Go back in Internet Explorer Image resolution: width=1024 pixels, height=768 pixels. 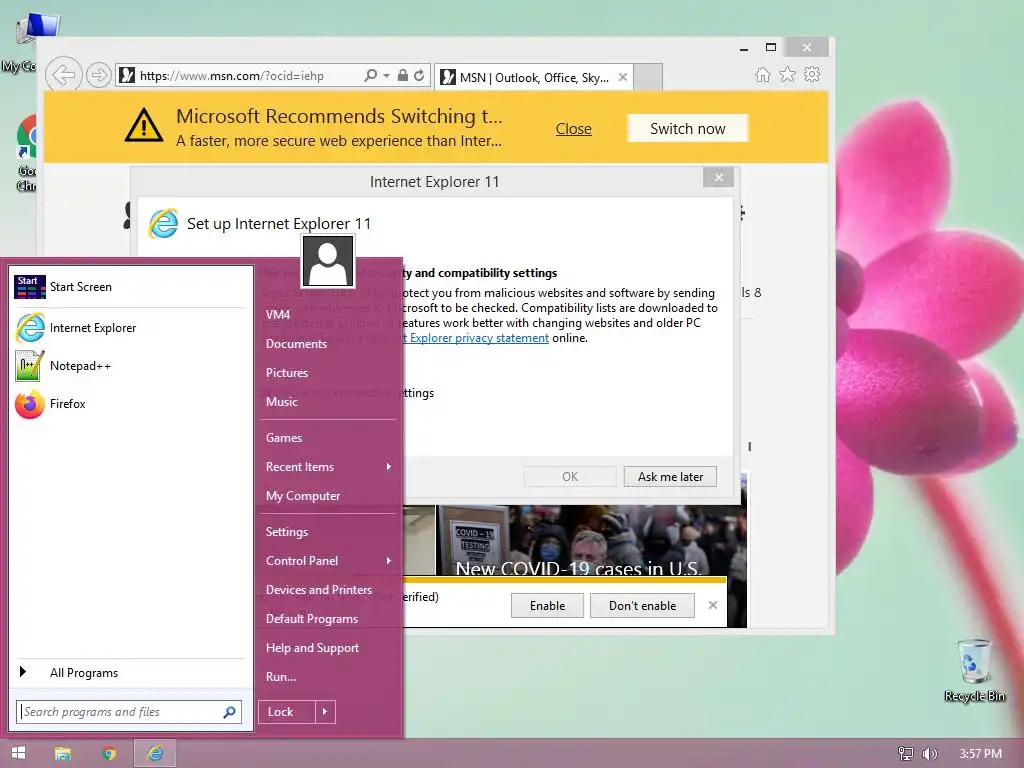(x=63, y=75)
